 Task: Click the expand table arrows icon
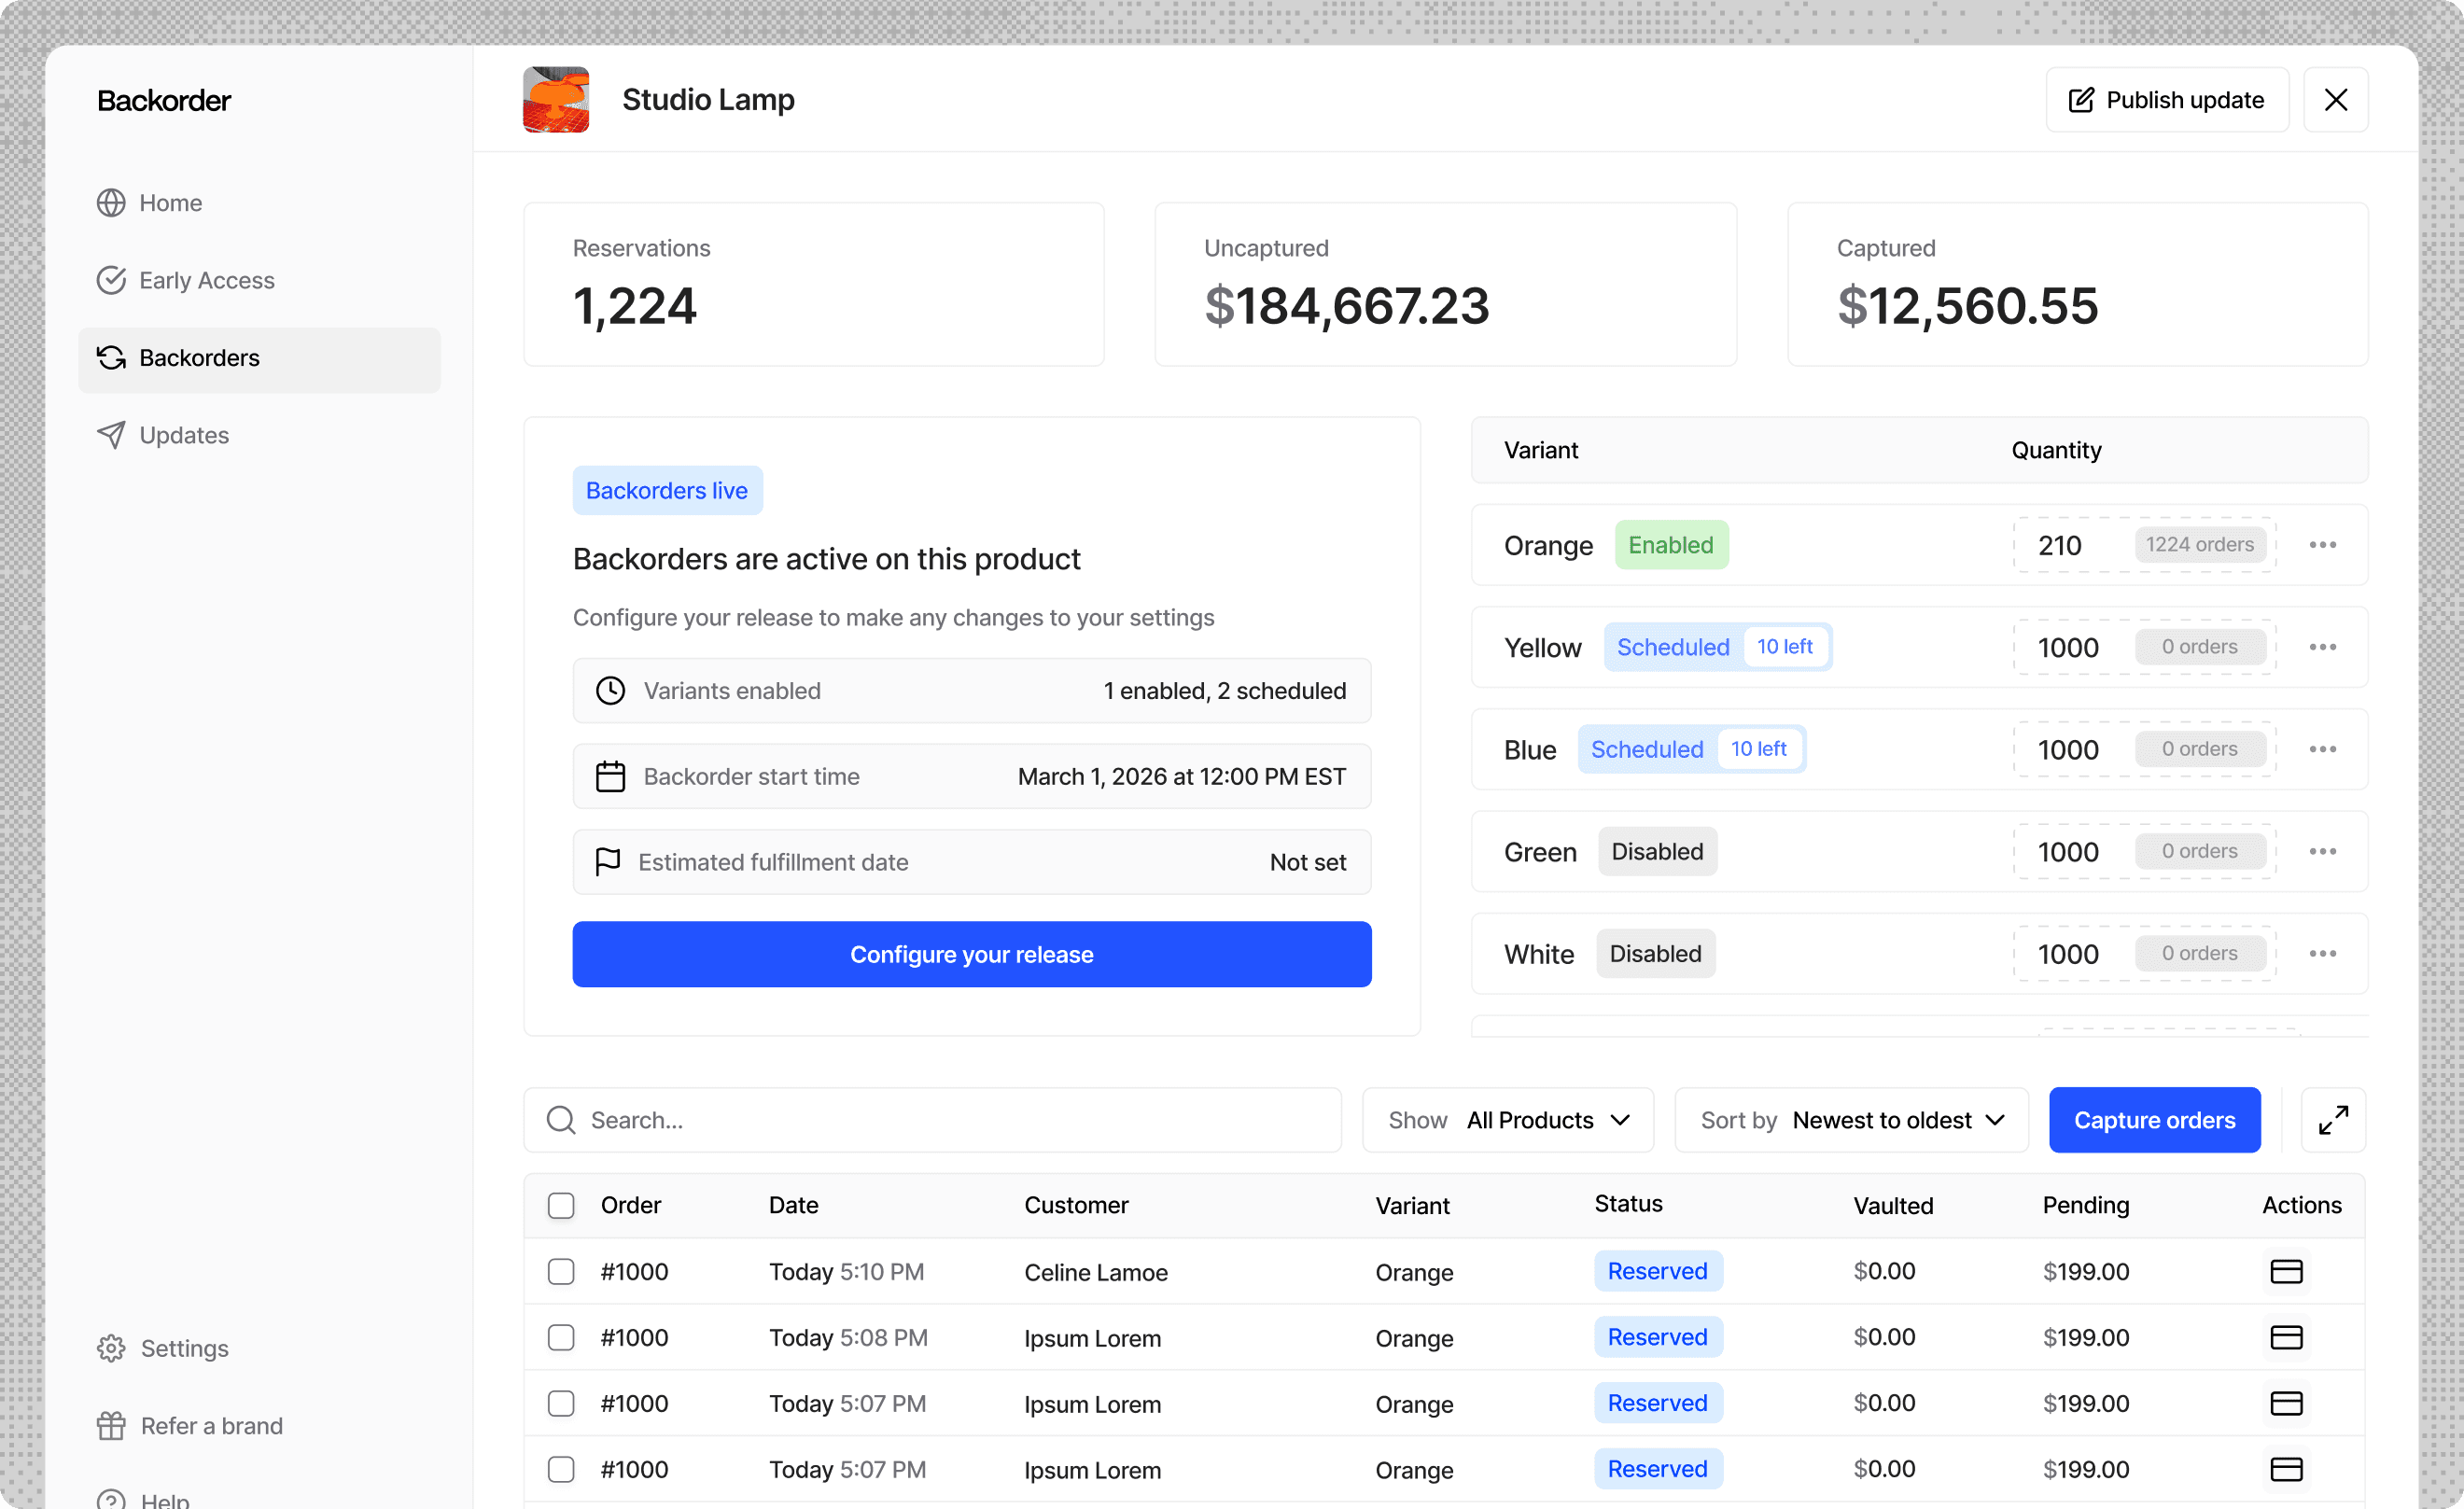[x=2332, y=1119]
